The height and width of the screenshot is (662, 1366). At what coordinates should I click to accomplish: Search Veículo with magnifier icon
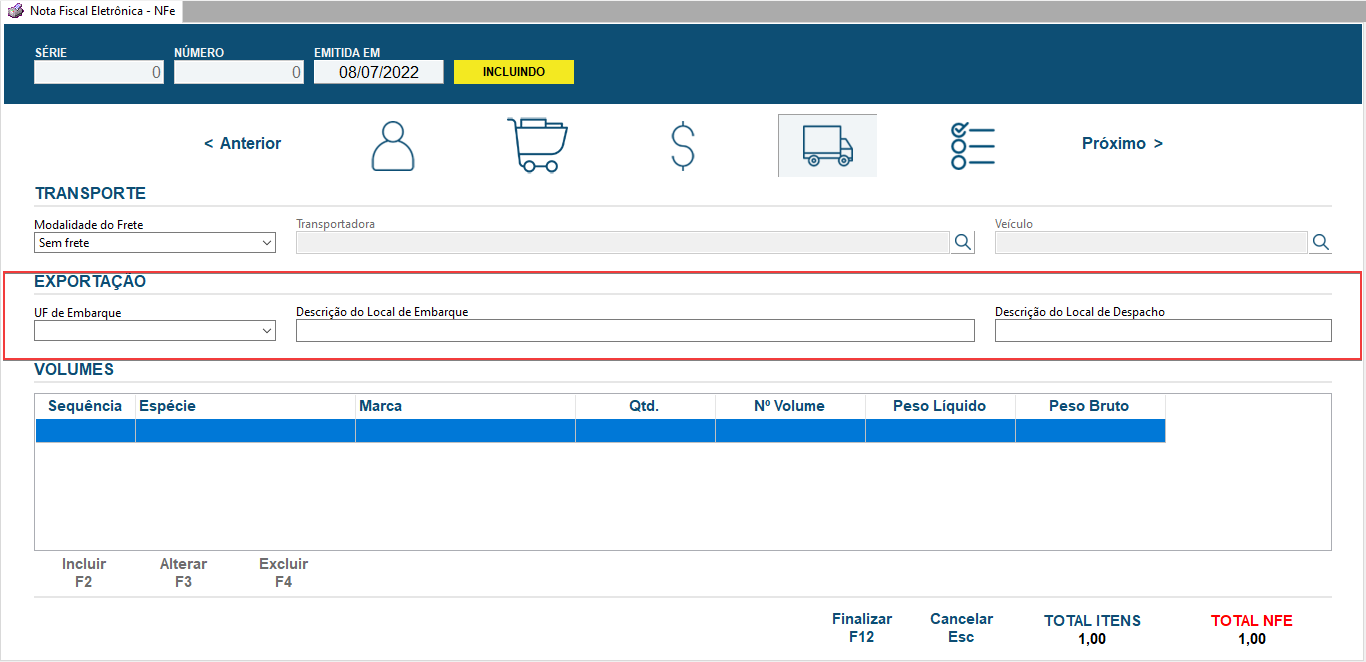pos(1320,242)
